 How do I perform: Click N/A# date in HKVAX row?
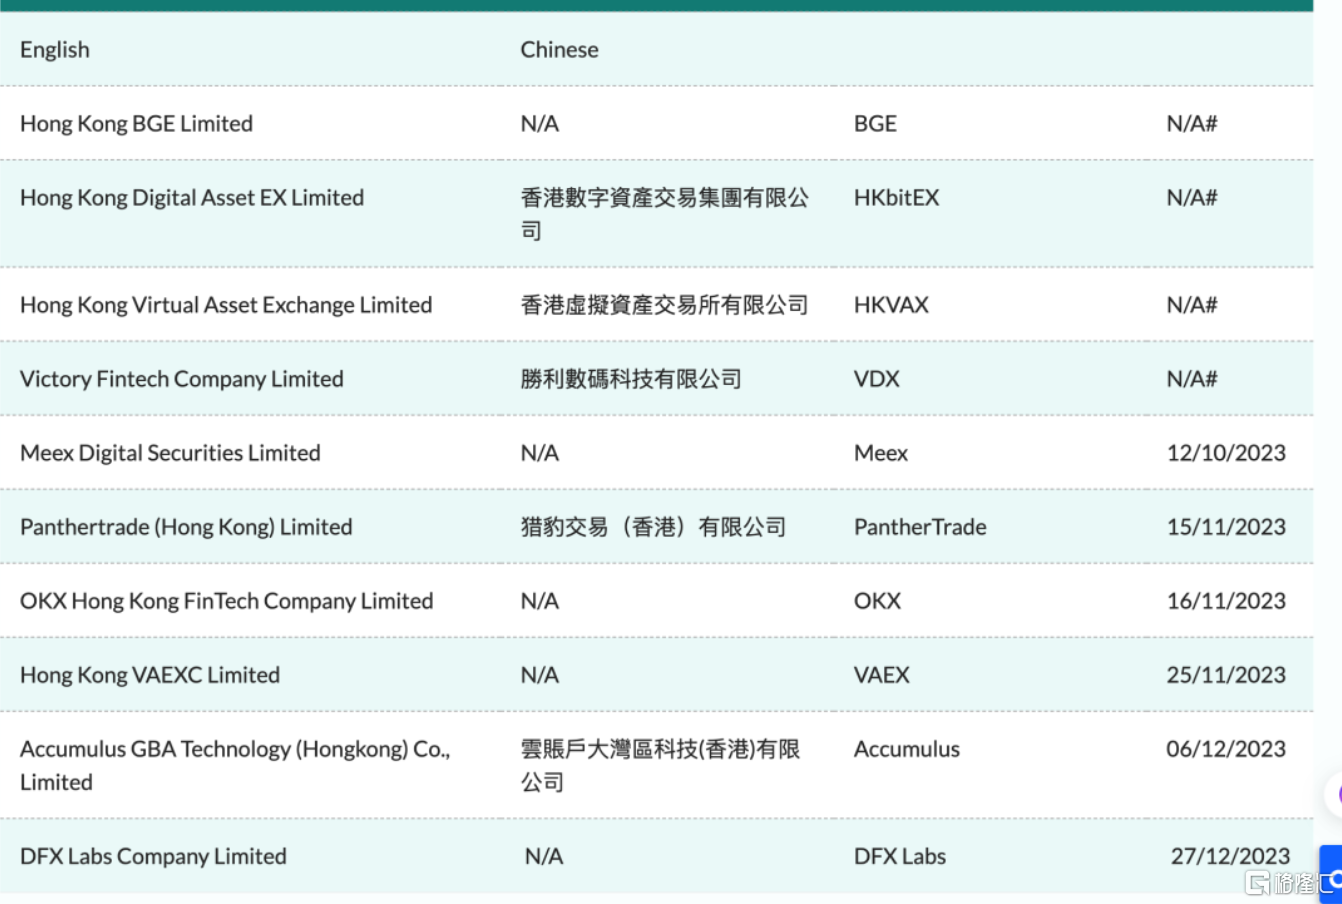(1192, 305)
